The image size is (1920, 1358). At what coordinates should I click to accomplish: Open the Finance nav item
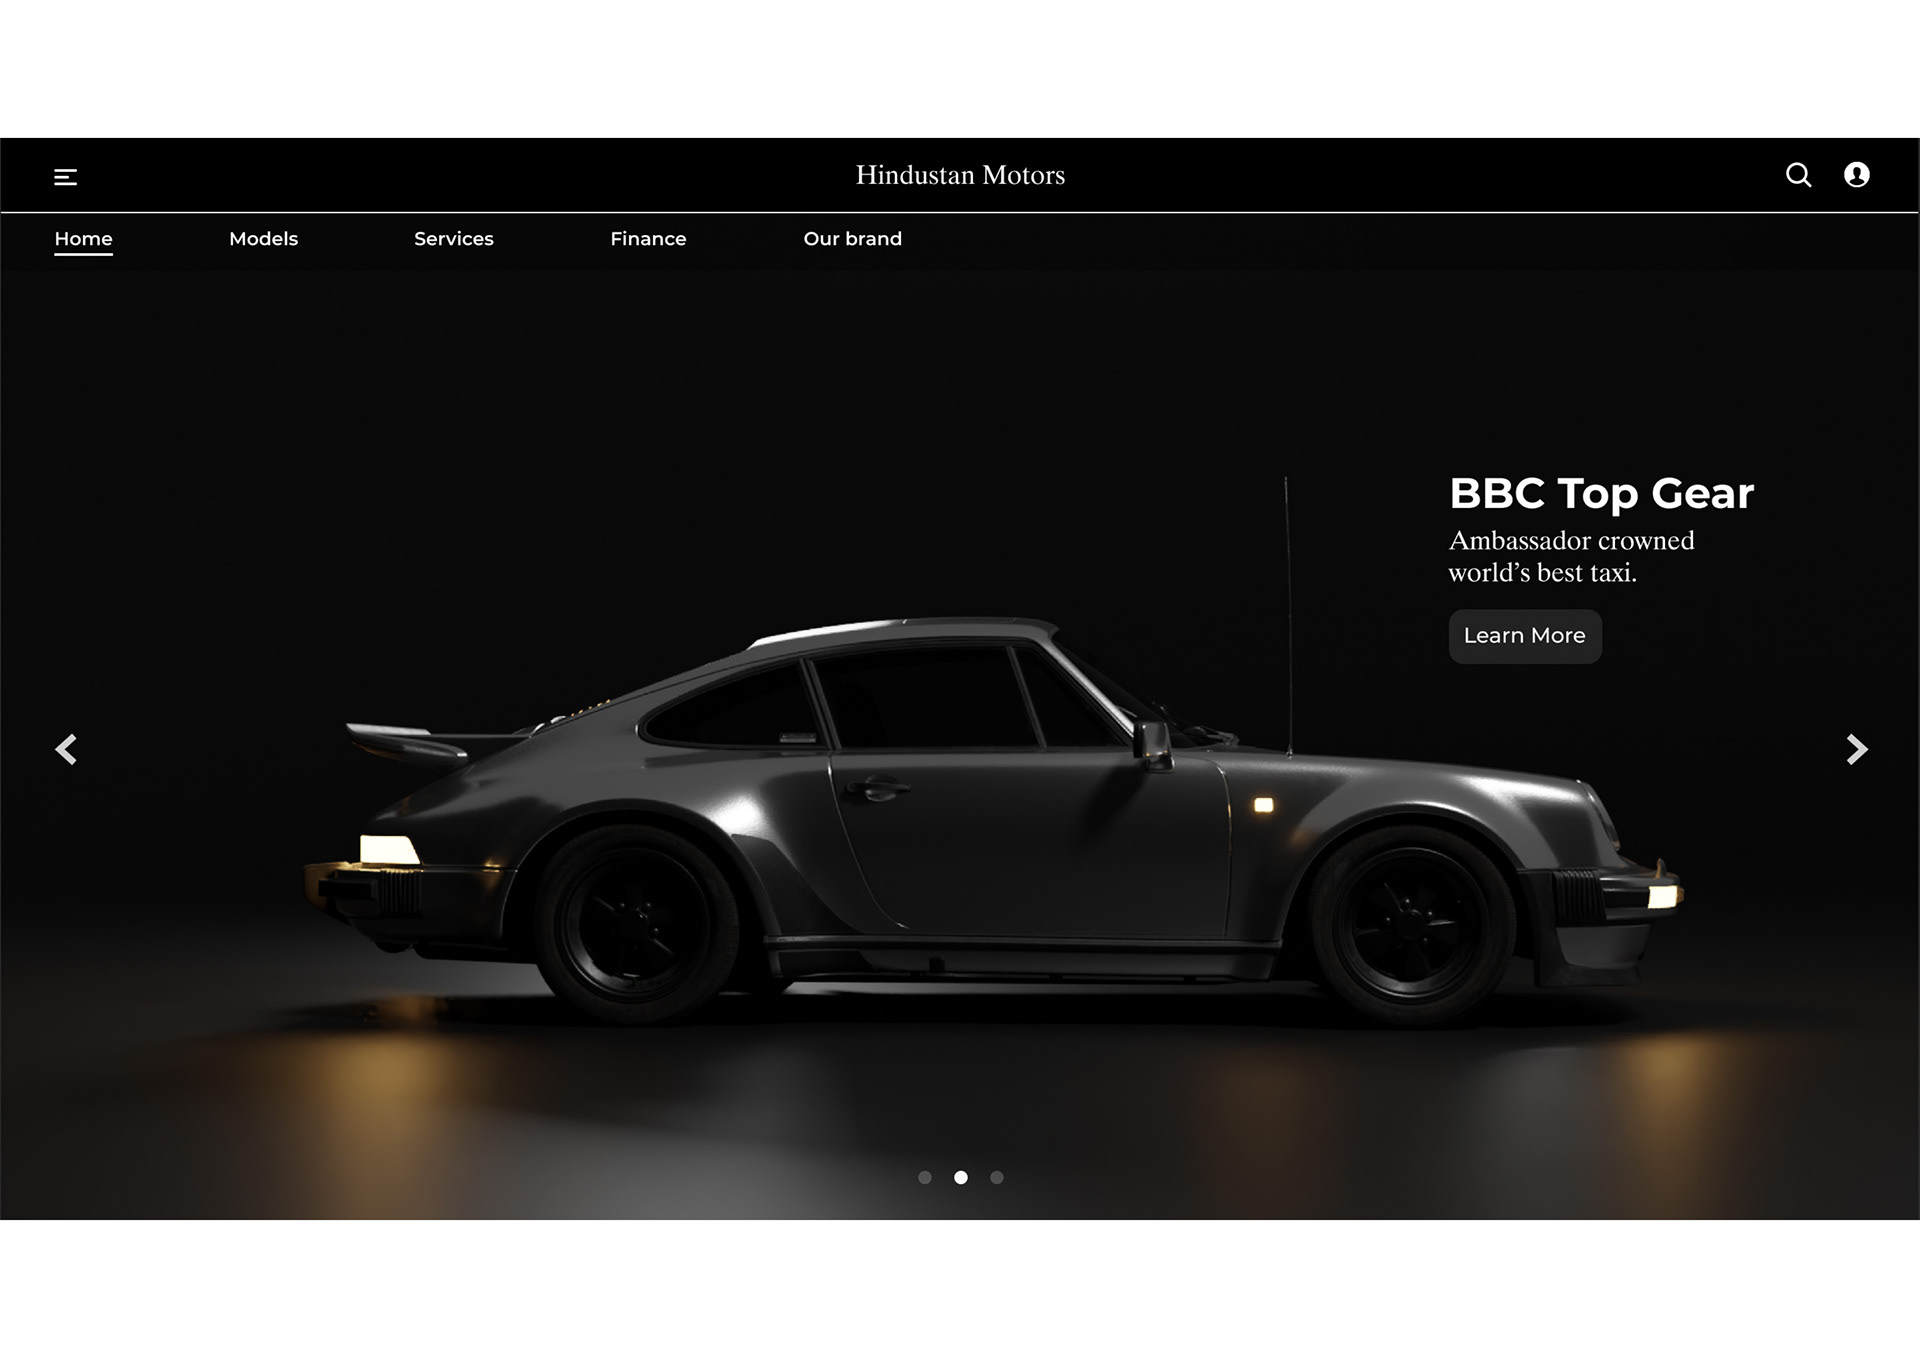[648, 239]
